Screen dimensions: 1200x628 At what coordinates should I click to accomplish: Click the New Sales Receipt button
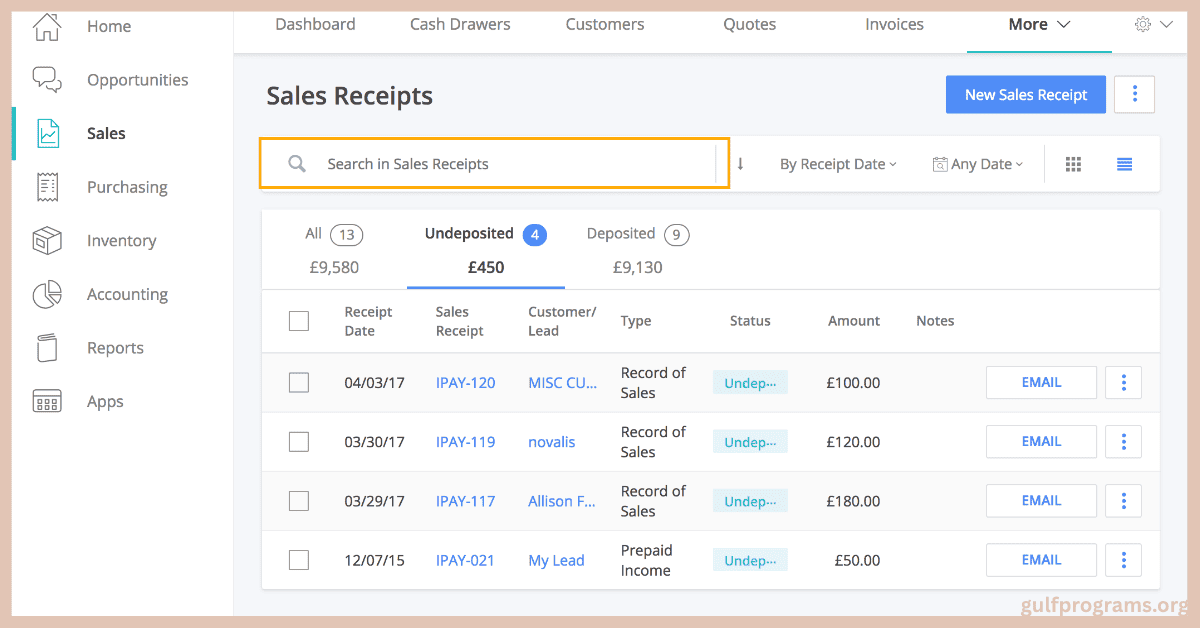coord(1025,95)
